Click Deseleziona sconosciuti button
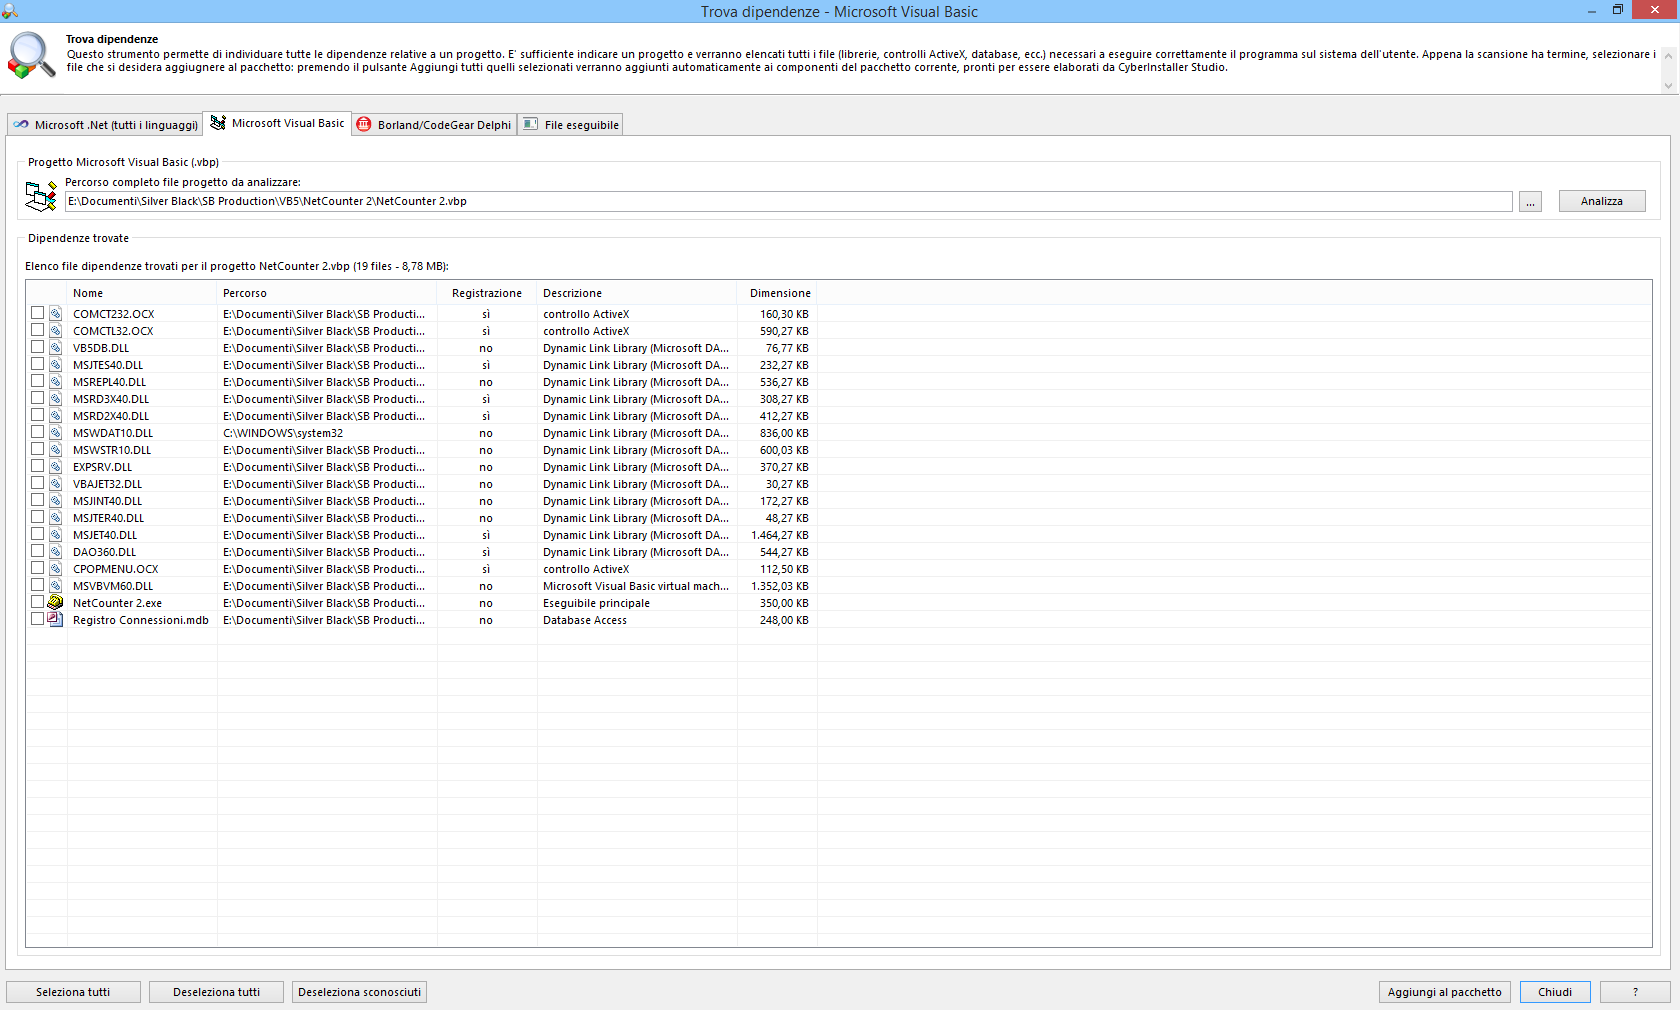This screenshot has width=1680, height=1010. click(x=359, y=992)
